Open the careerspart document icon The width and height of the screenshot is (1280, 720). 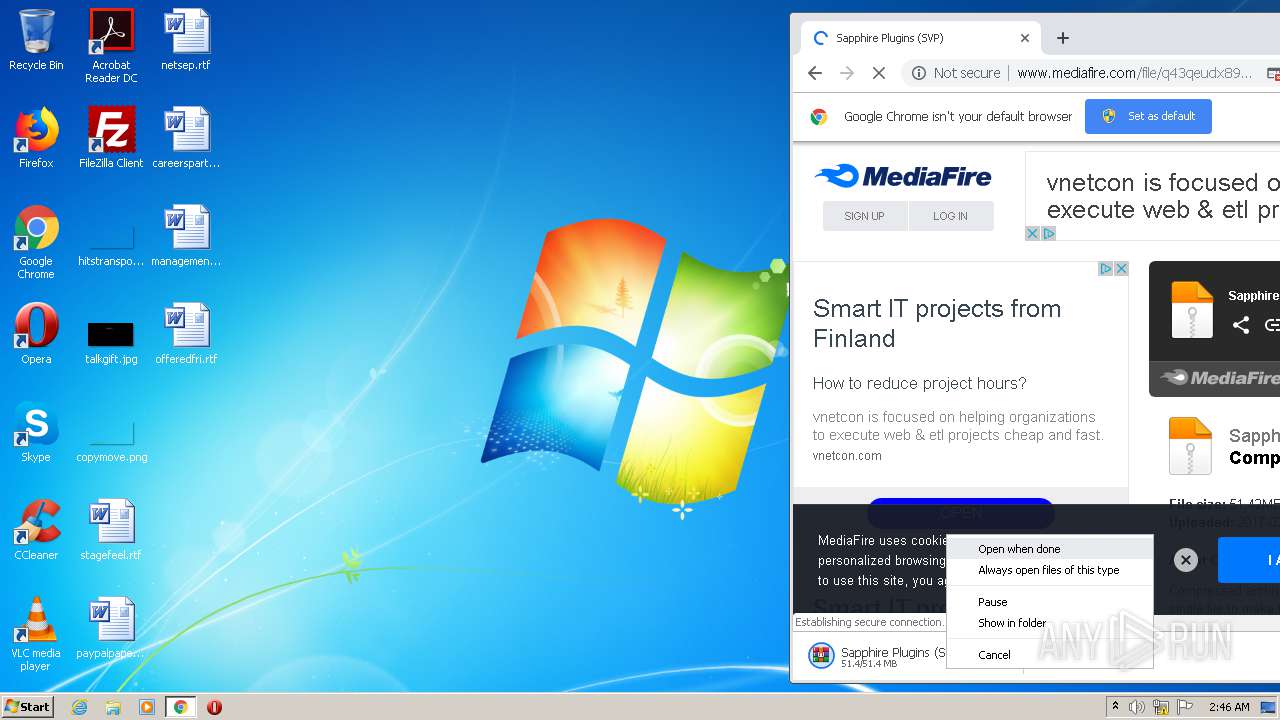coord(186,138)
